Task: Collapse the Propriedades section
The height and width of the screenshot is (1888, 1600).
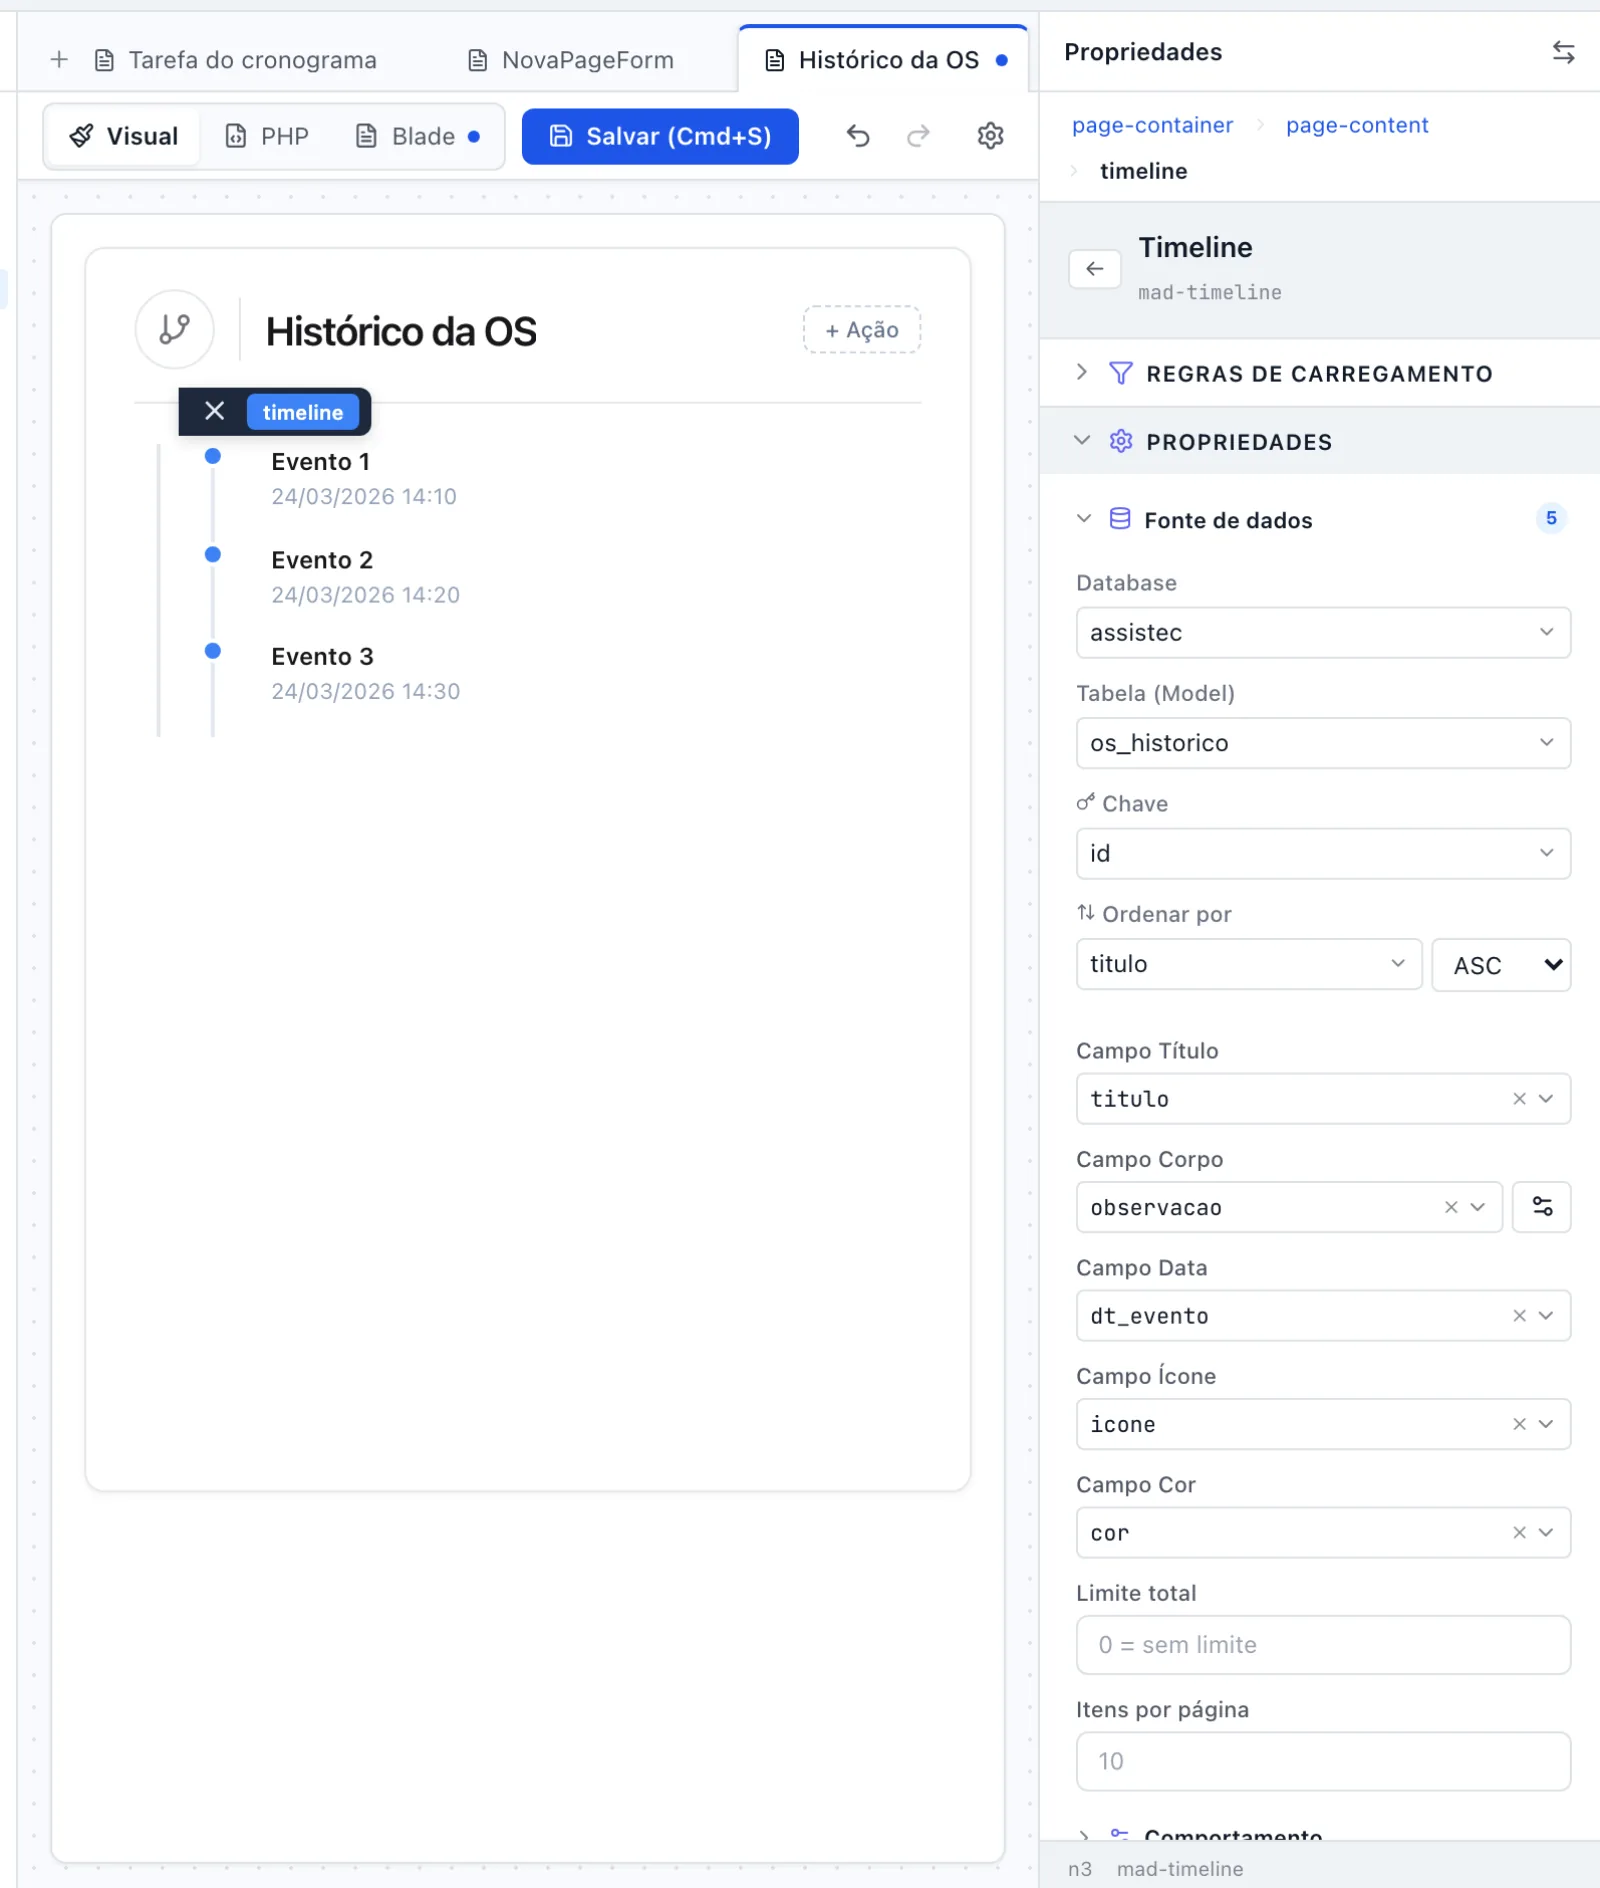Action: [1320, 441]
